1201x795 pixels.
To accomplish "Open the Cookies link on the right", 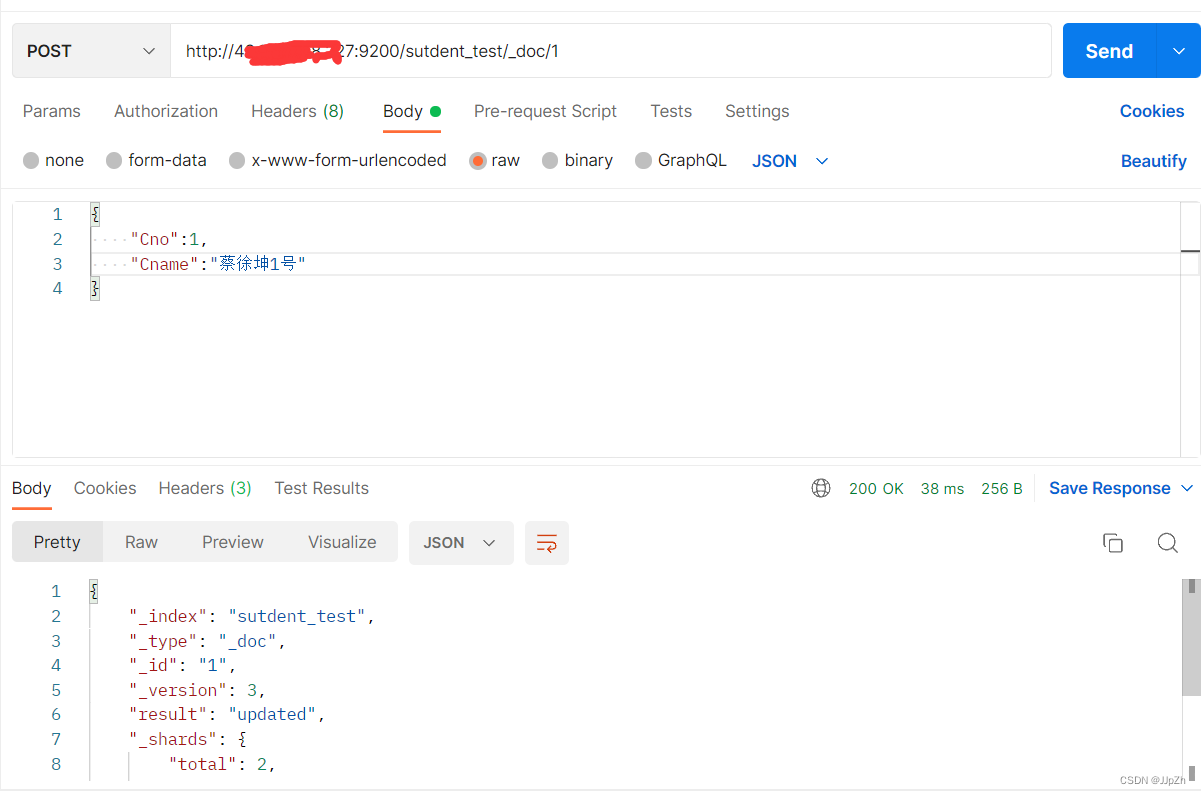I will tap(1152, 111).
